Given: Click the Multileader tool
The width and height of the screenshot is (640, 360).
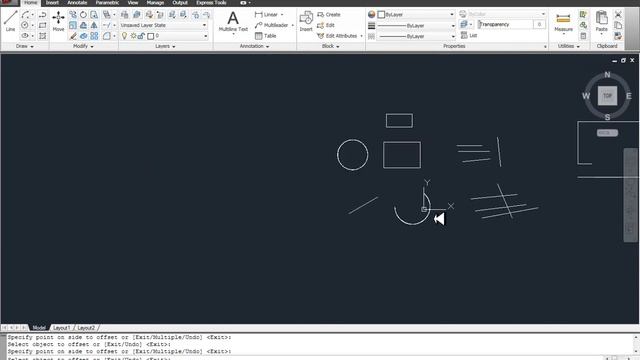Looking at the screenshot, I should pyautogui.click(x=272, y=25).
